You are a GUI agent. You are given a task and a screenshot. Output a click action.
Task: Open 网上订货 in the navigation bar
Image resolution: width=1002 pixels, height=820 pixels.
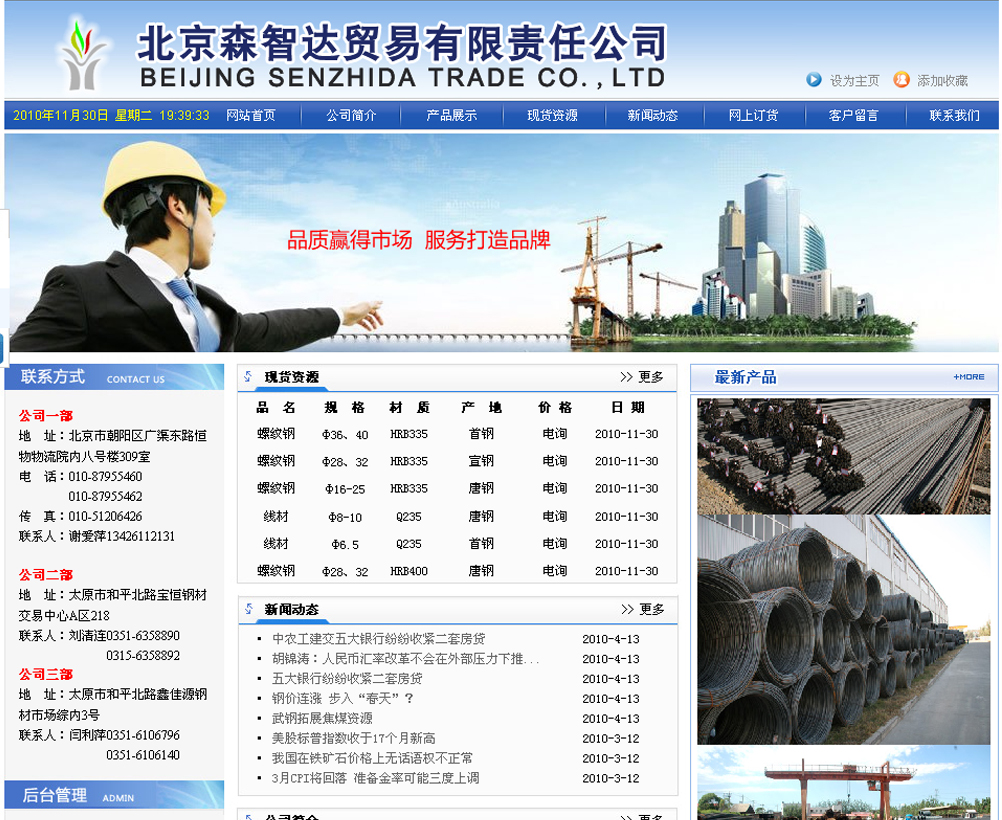753,115
